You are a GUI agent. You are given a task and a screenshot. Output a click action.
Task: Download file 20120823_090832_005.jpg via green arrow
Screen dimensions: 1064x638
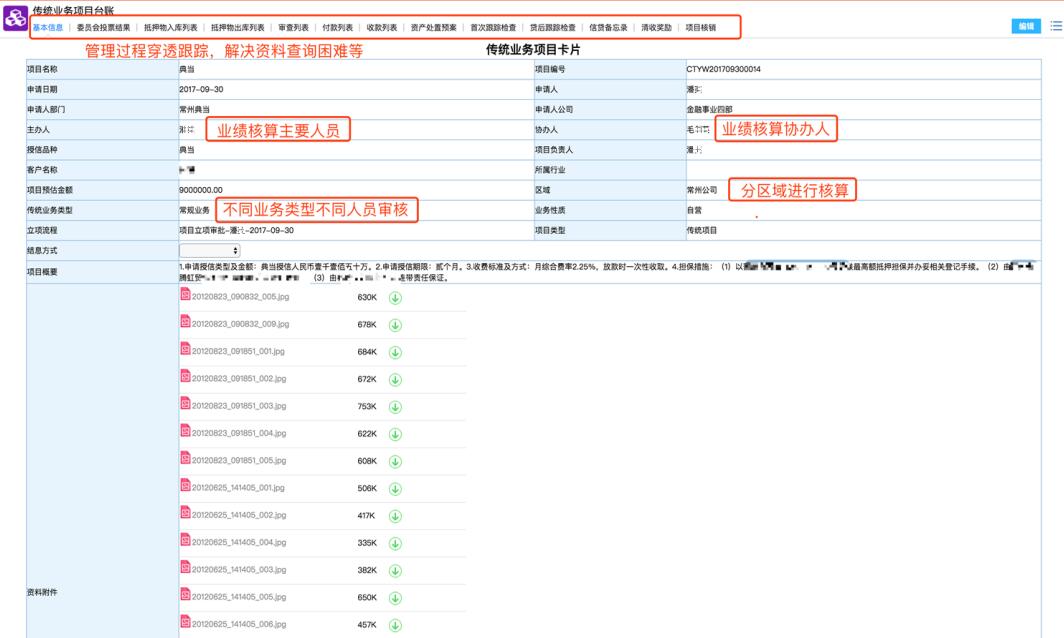point(395,297)
